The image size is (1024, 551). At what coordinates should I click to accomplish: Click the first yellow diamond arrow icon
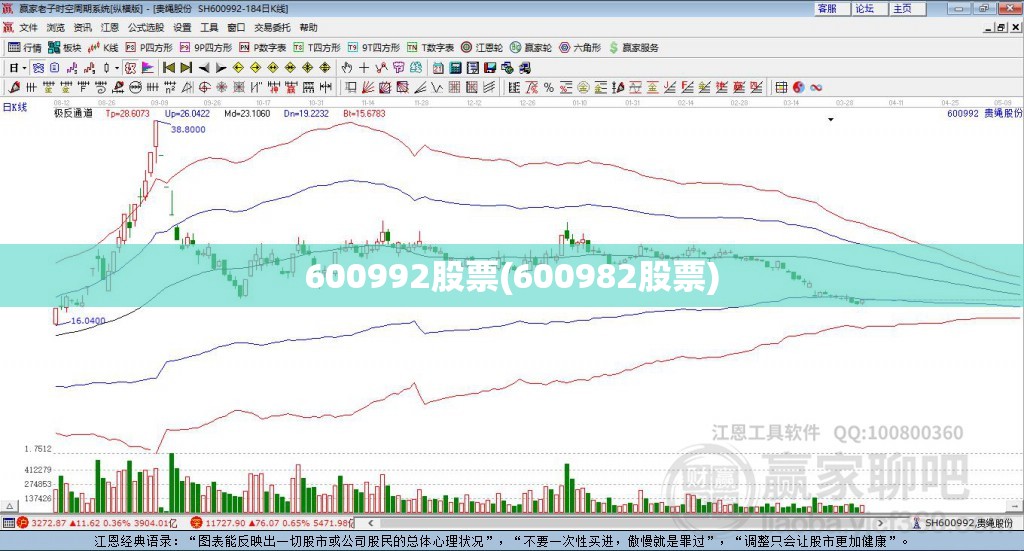coord(238,68)
